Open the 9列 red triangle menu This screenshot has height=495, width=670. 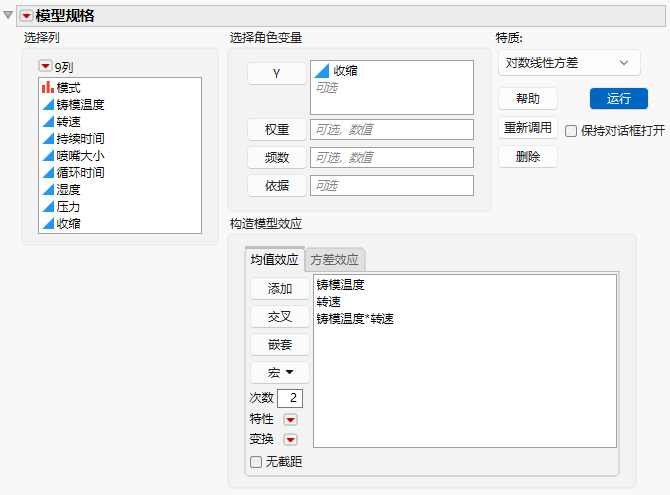coord(45,66)
